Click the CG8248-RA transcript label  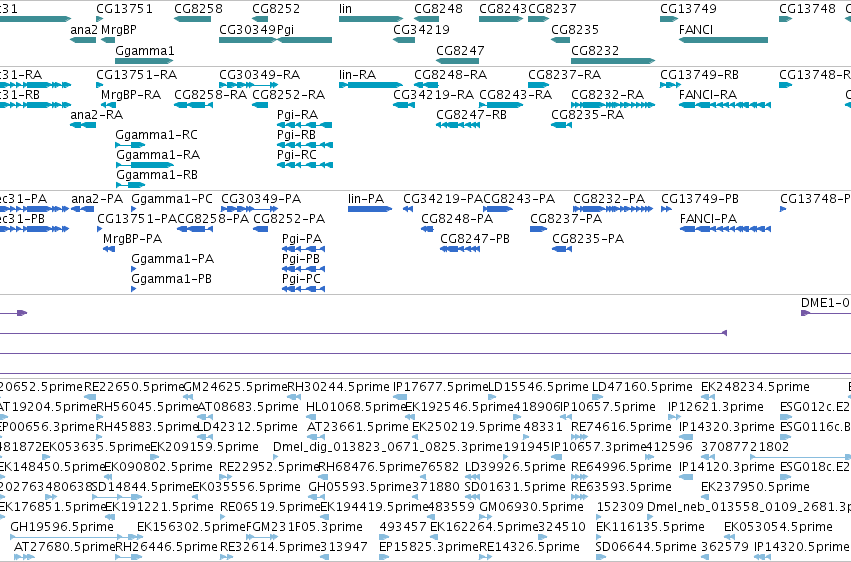450,74
